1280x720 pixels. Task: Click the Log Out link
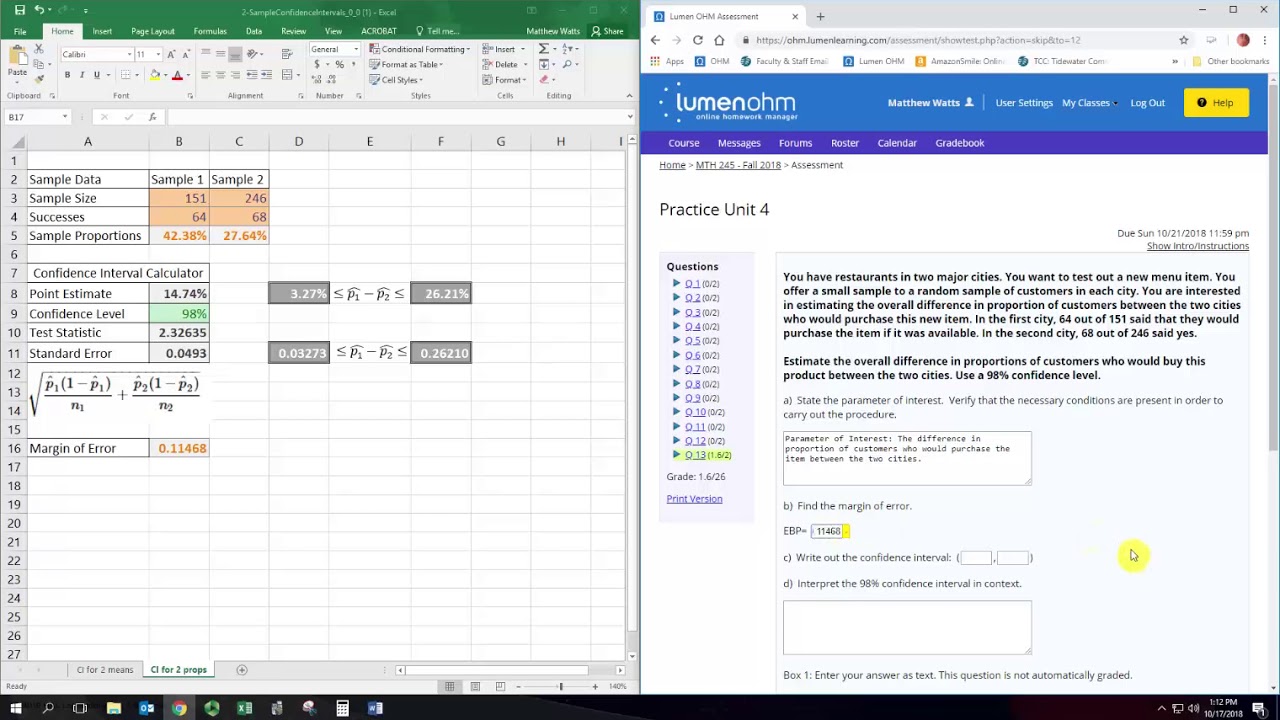1147,103
